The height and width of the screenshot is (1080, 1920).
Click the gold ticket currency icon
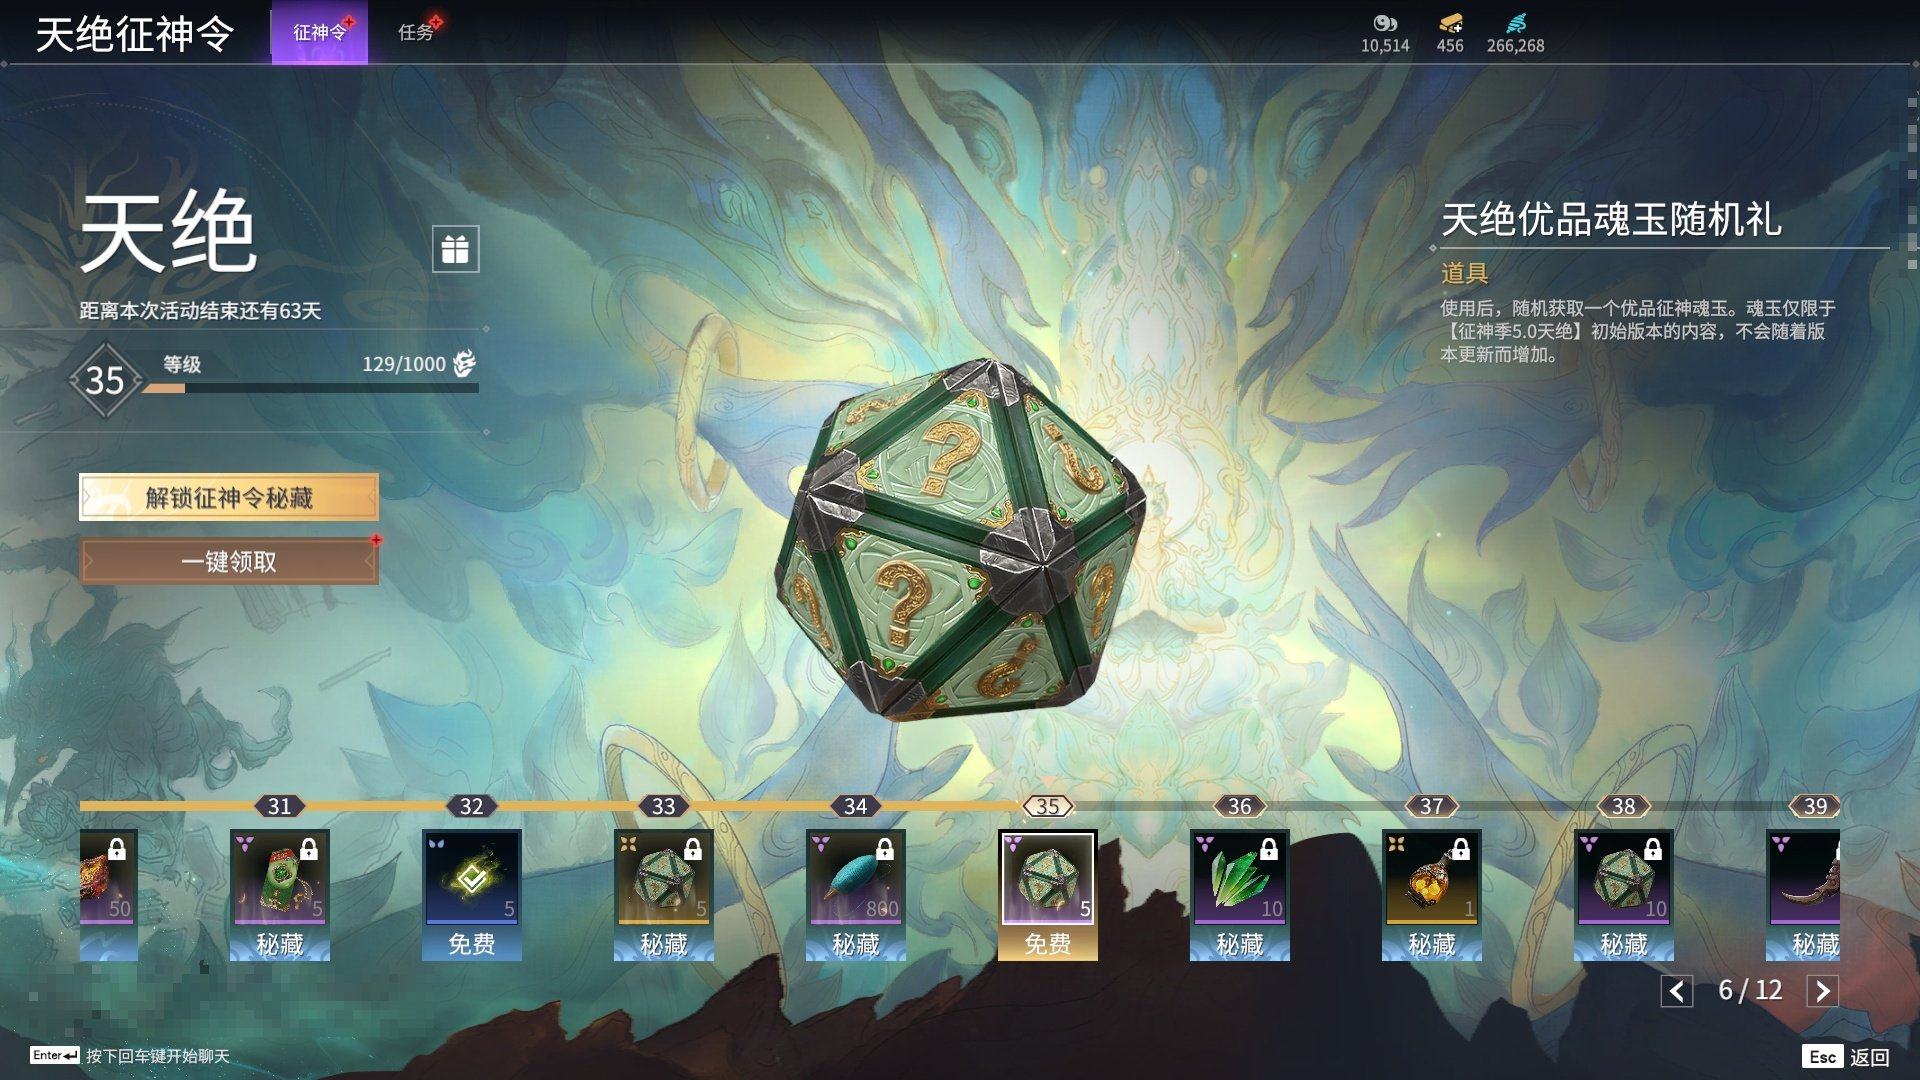click(1450, 23)
